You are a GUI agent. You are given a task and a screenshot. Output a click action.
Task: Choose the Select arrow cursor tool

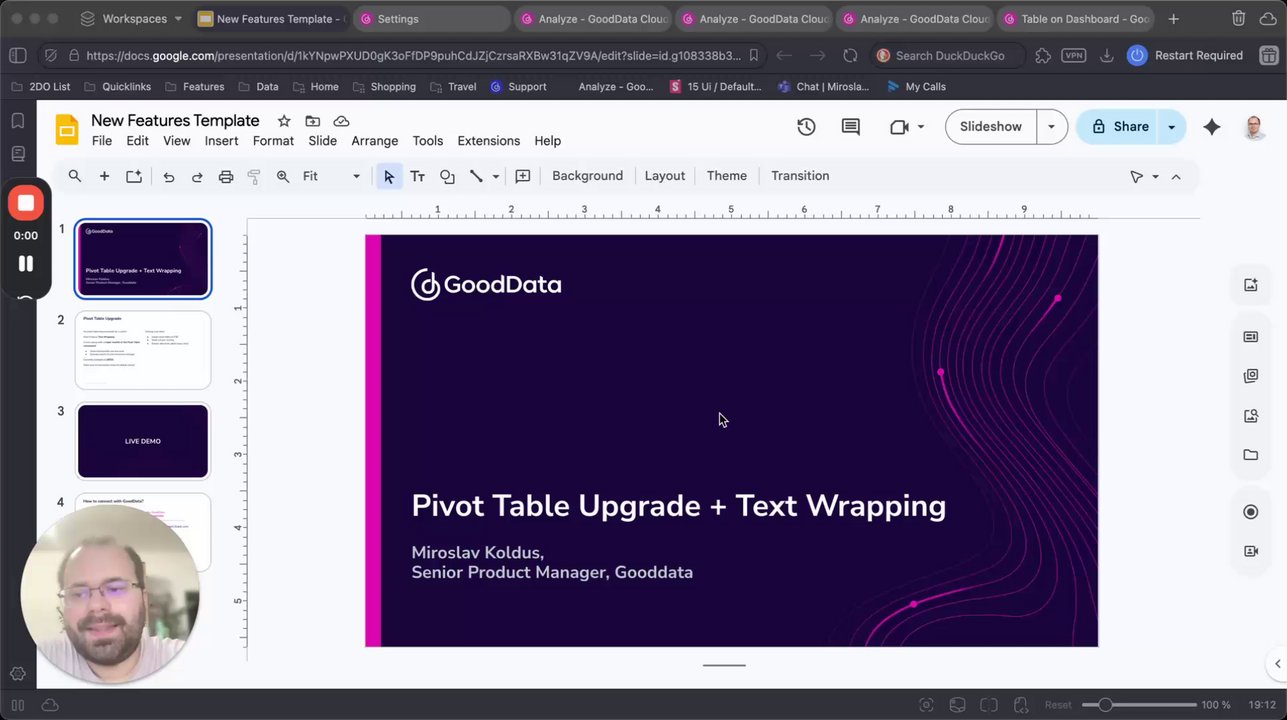(389, 176)
